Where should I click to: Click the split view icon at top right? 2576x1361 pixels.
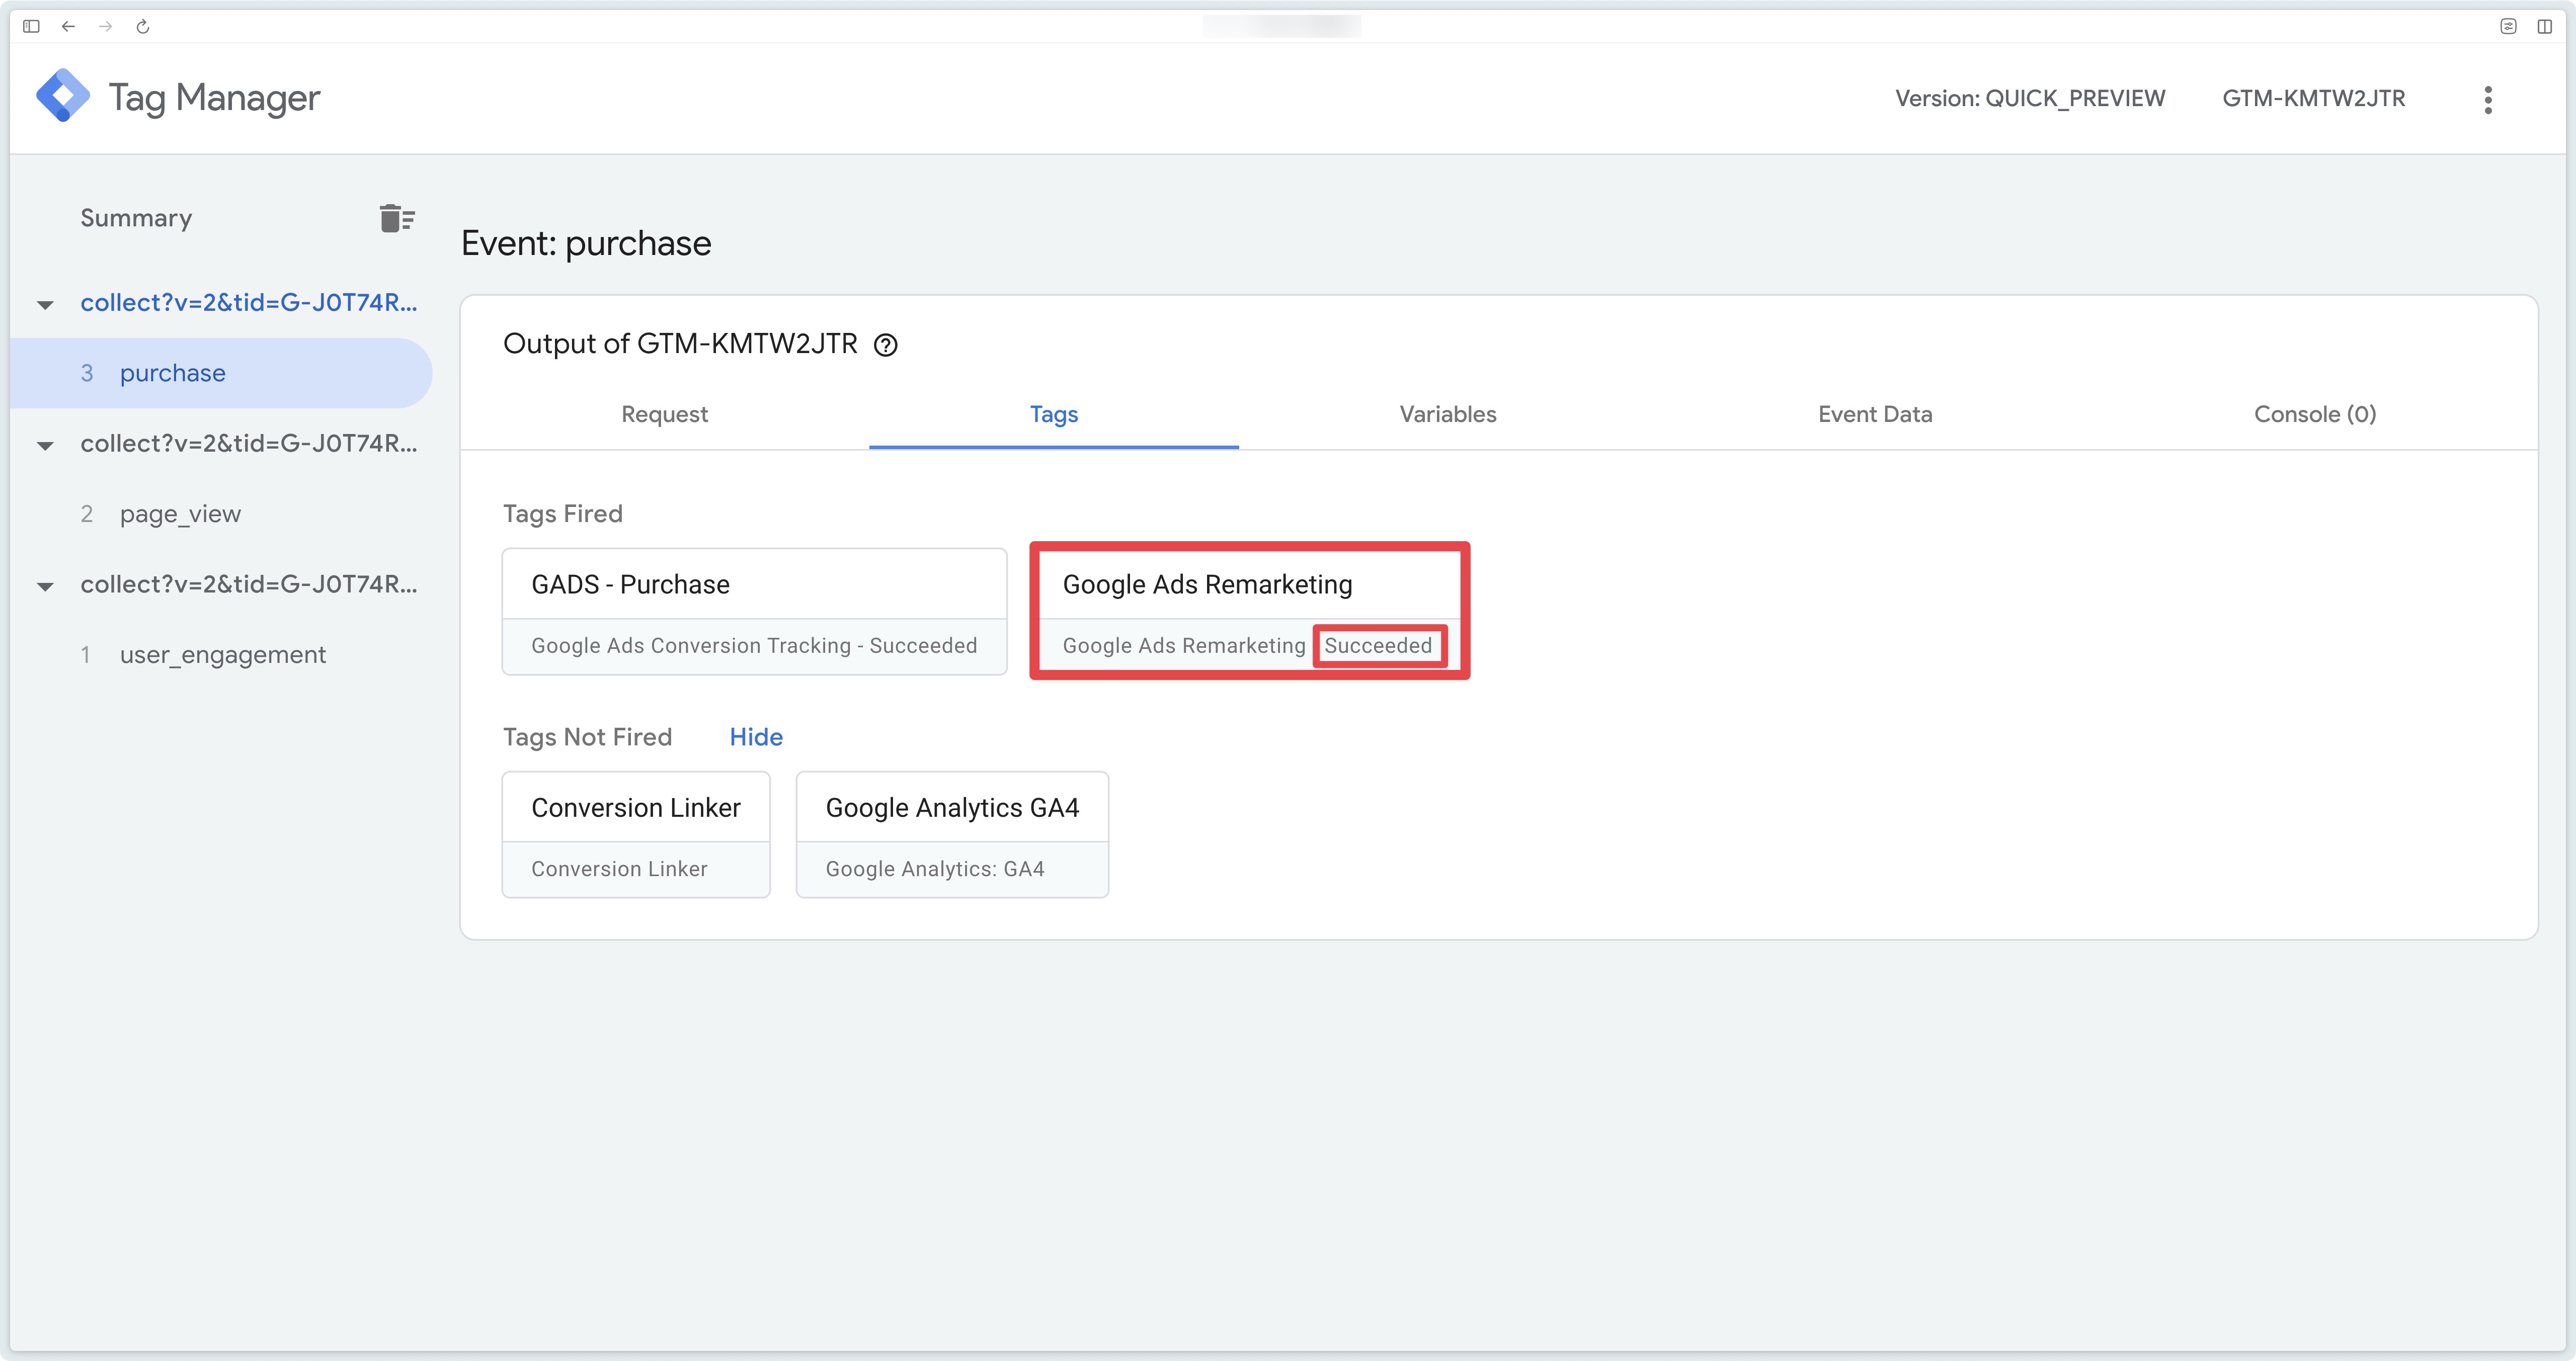pyautogui.click(x=2544, y=26)
